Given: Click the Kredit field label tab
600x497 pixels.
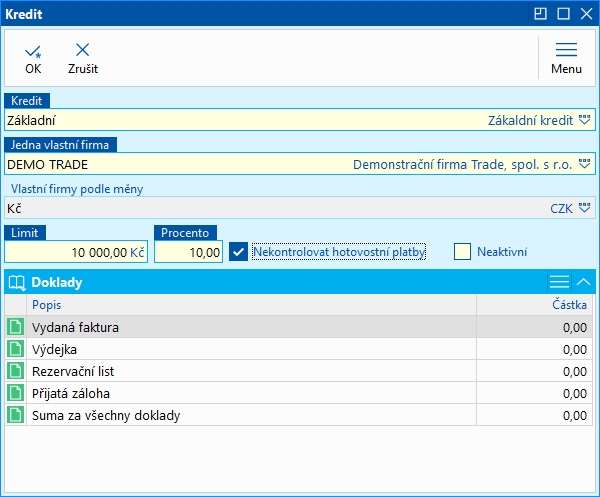Looking at the screenshot, I should [27, 101].
